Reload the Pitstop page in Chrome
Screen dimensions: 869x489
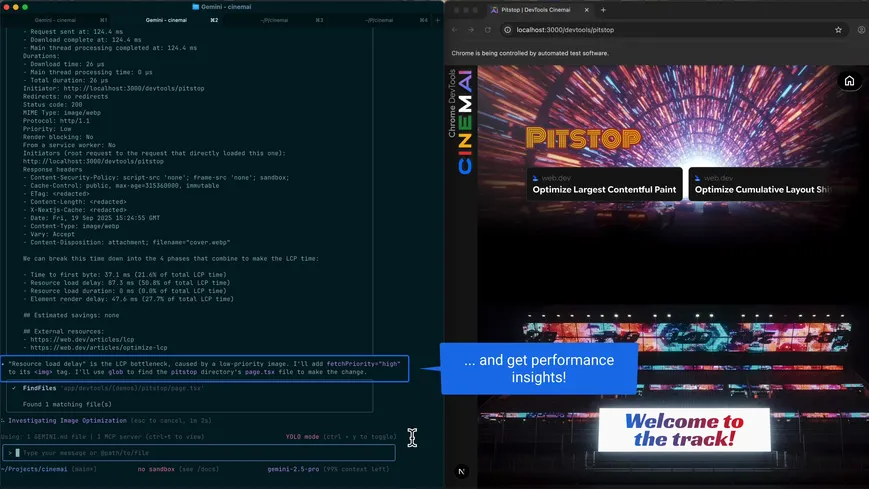[488, 30]
